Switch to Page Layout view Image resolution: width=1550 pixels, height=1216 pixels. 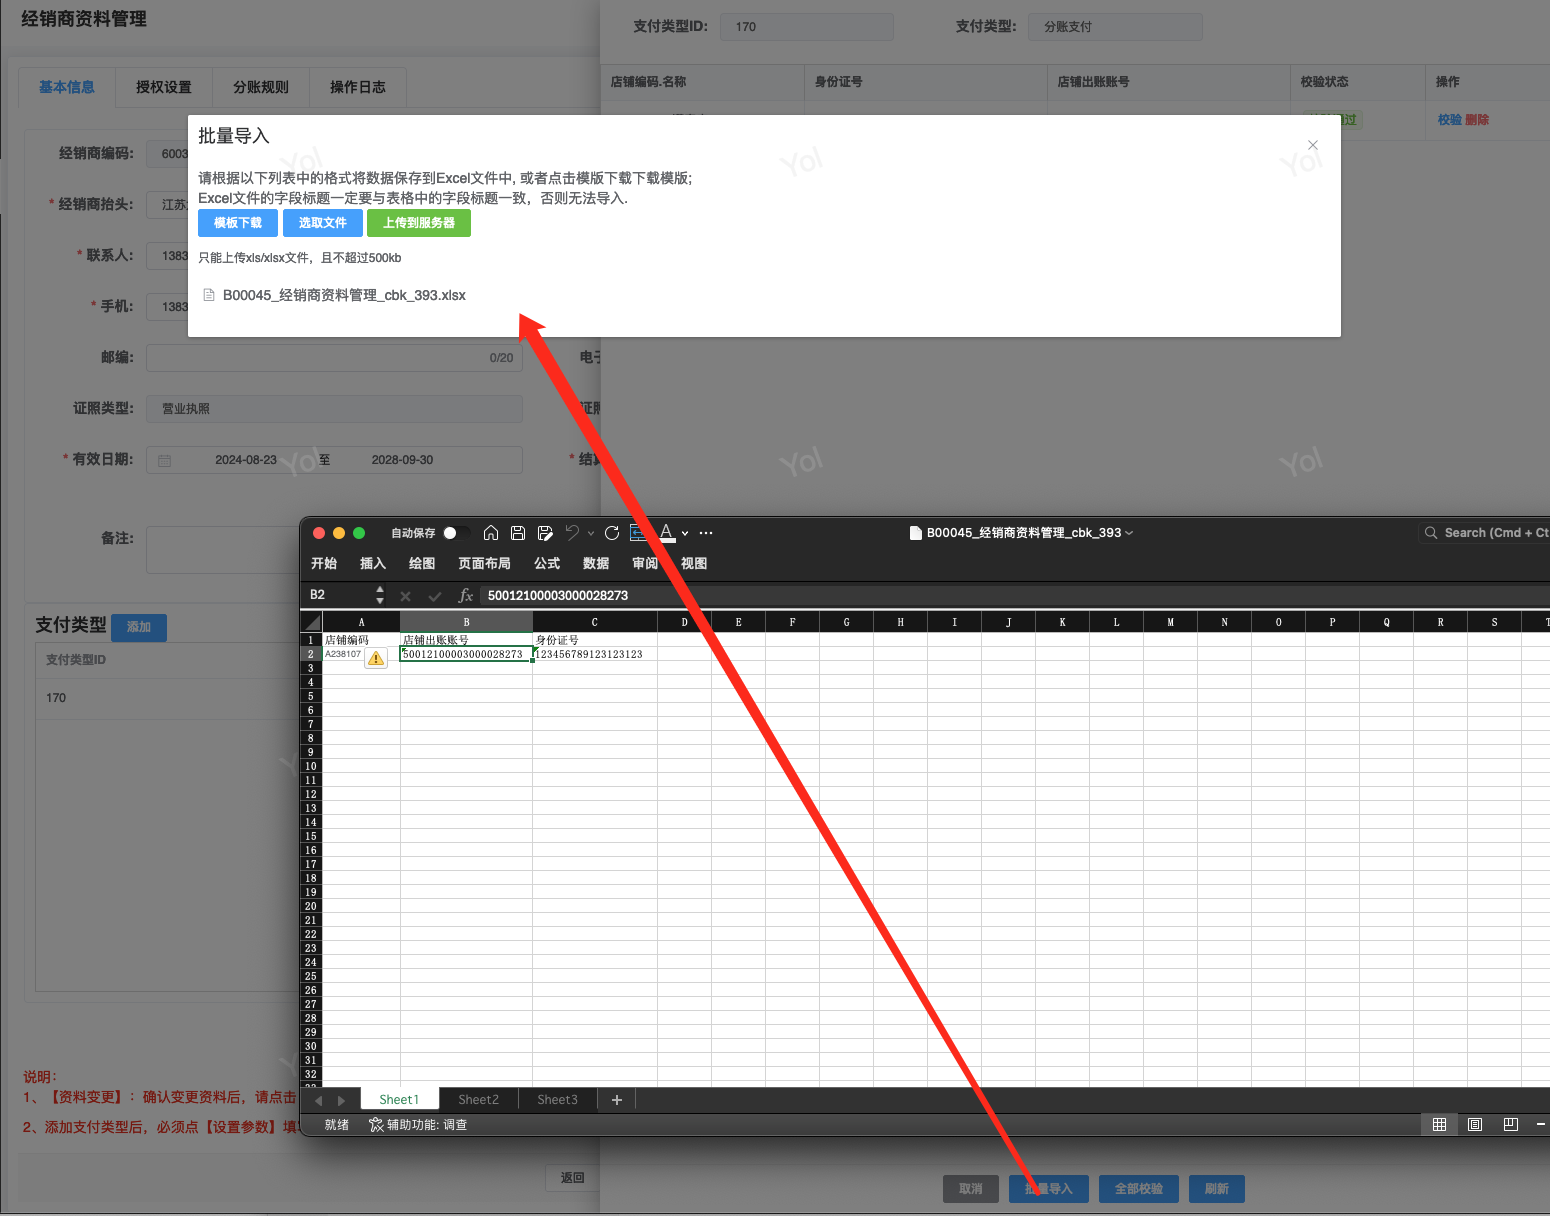(1475, 1125)
